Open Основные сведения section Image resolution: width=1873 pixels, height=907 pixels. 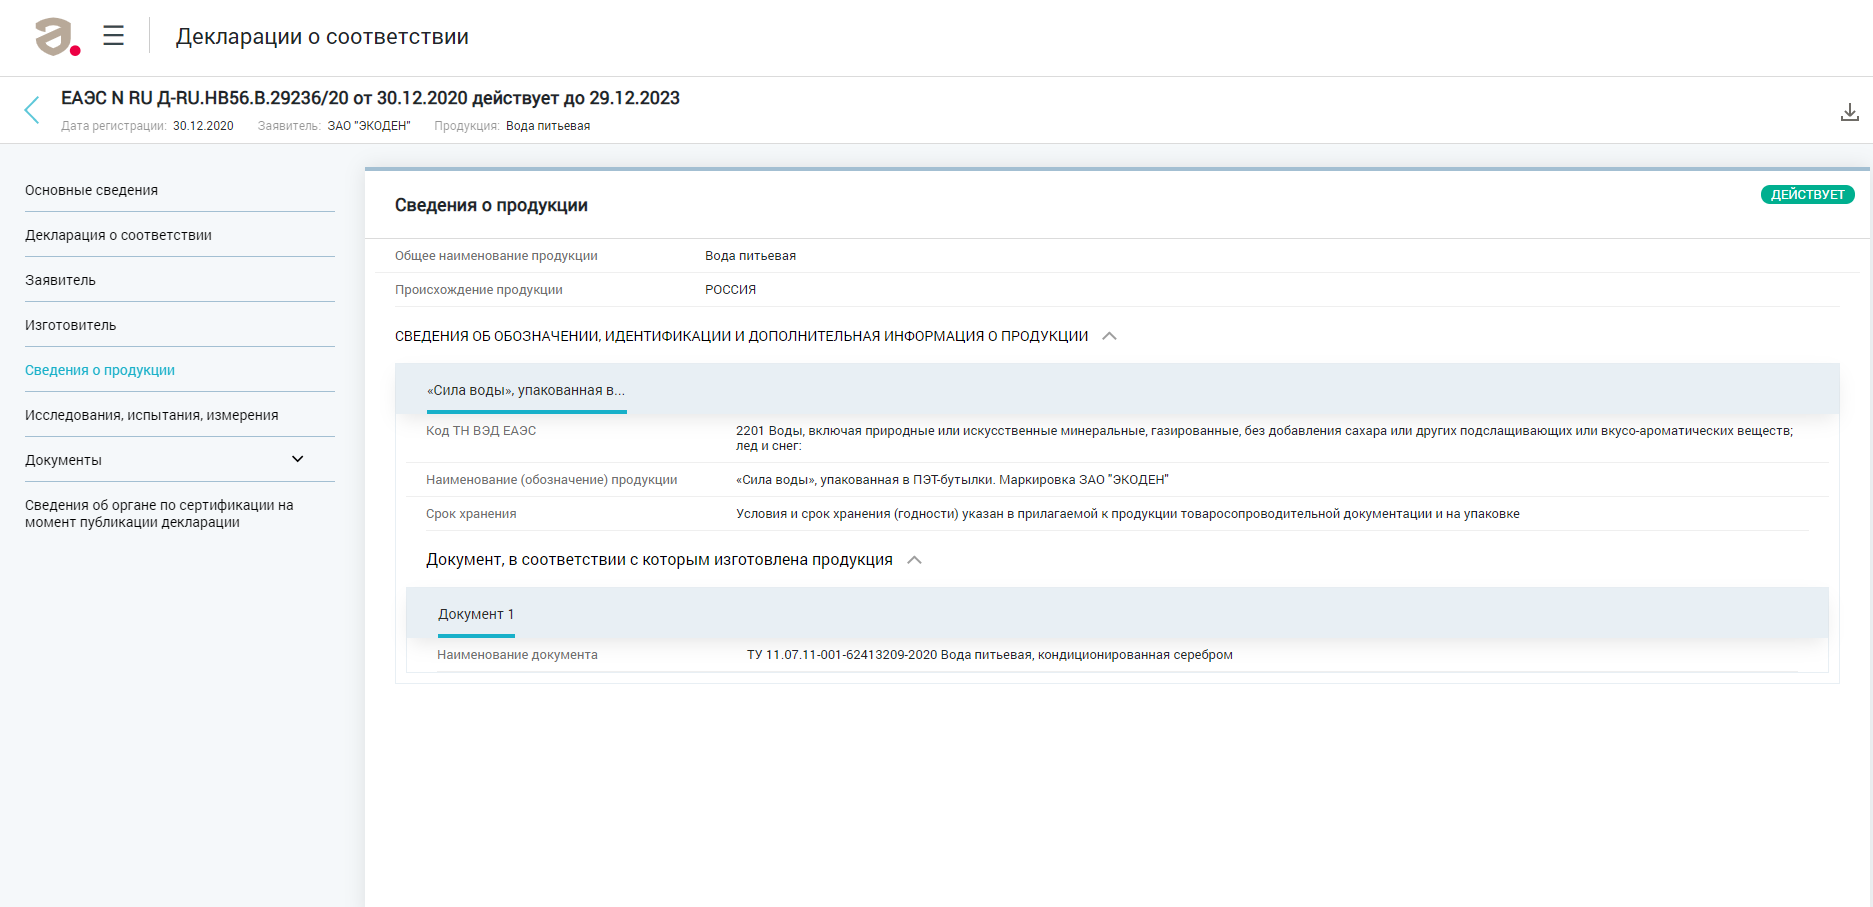[91, 190]
